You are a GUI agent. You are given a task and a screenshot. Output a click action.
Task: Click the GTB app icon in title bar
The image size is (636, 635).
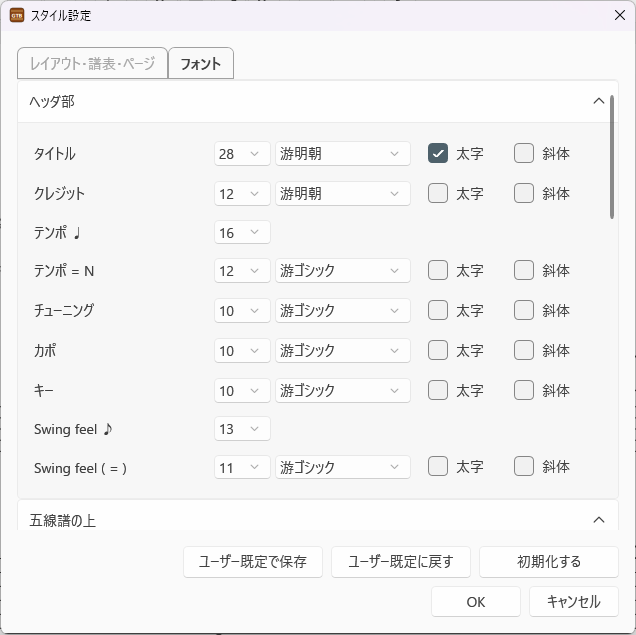tap(17, 15)
